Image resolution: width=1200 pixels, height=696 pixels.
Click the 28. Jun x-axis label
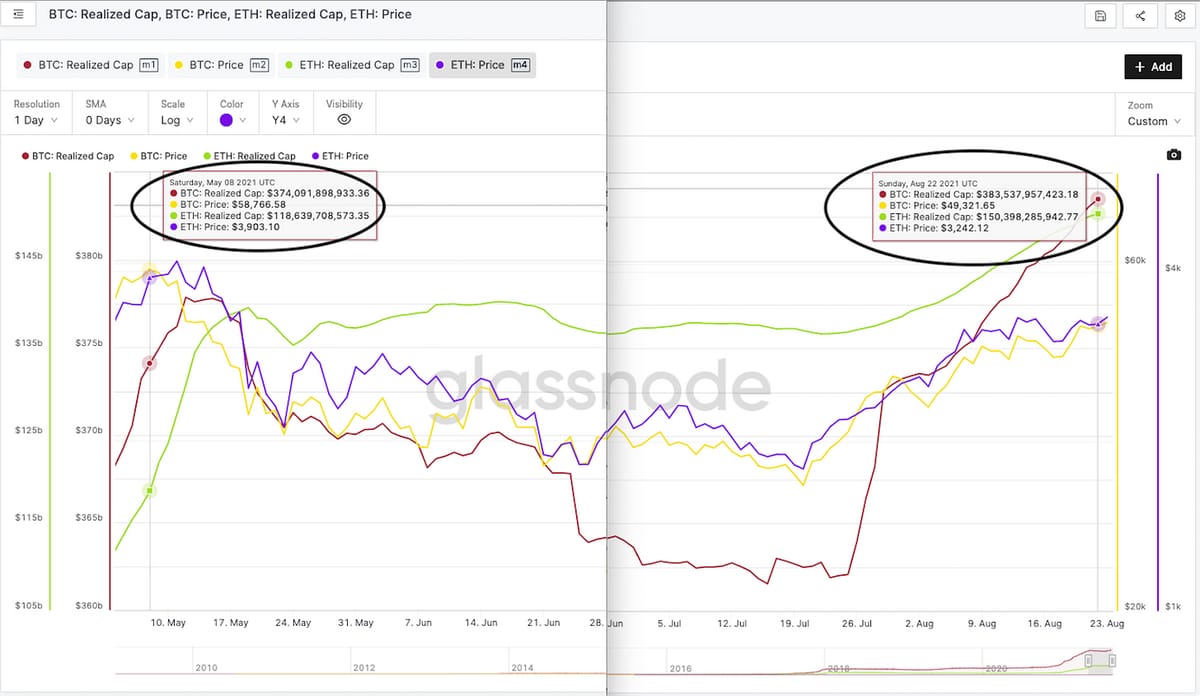click(606, 623)
